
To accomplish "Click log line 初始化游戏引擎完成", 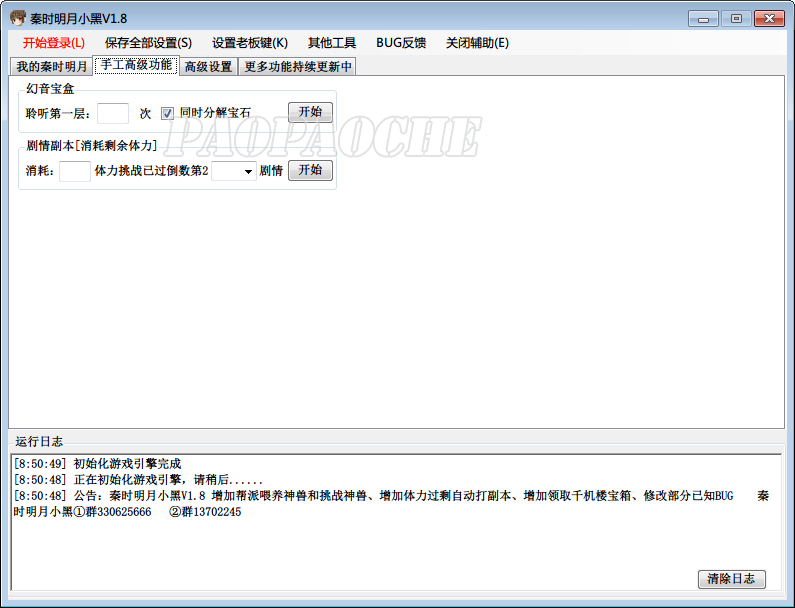I will coord(97,463).
